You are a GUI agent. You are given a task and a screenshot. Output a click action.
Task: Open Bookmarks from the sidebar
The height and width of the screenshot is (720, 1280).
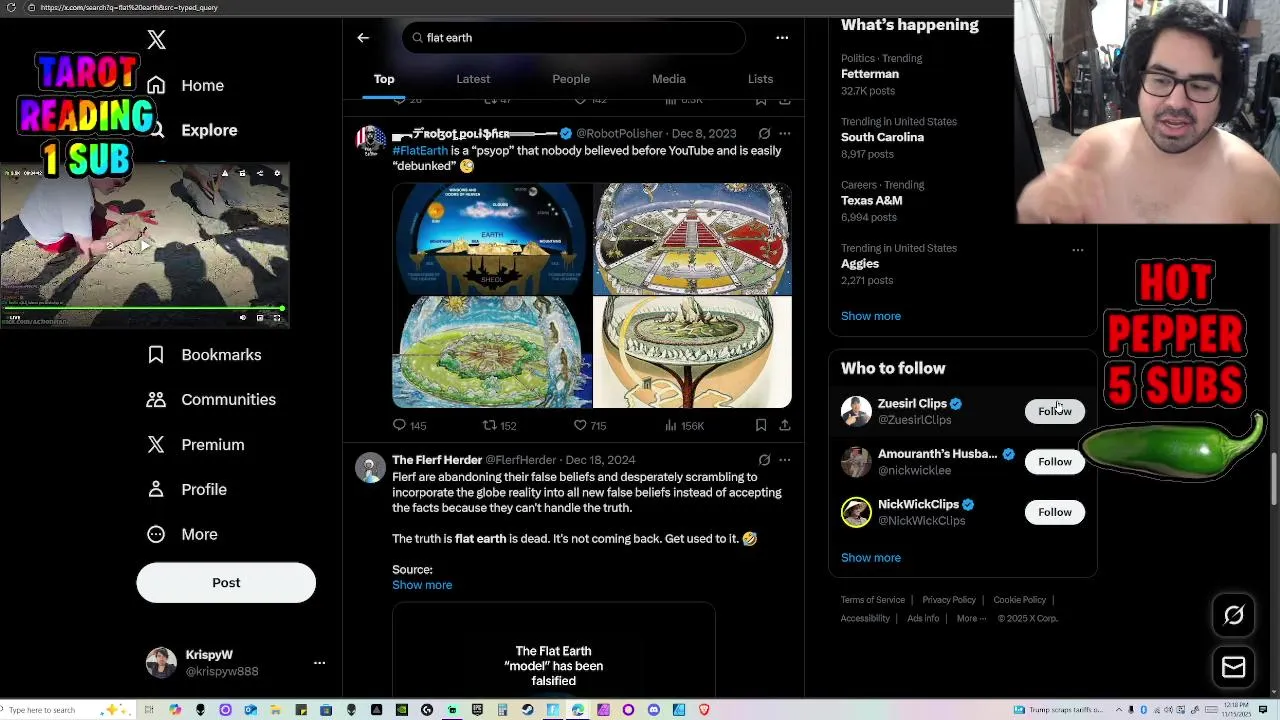(204, 355)
